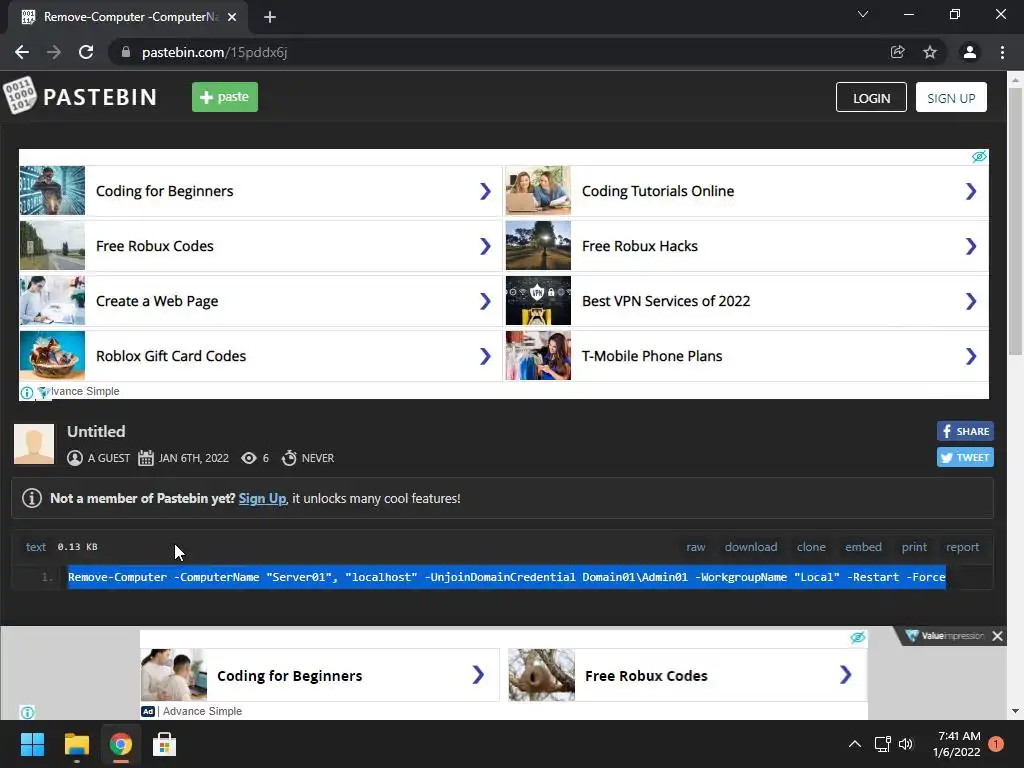Open Best VPN Services of 2022 ad

(746, 301)
